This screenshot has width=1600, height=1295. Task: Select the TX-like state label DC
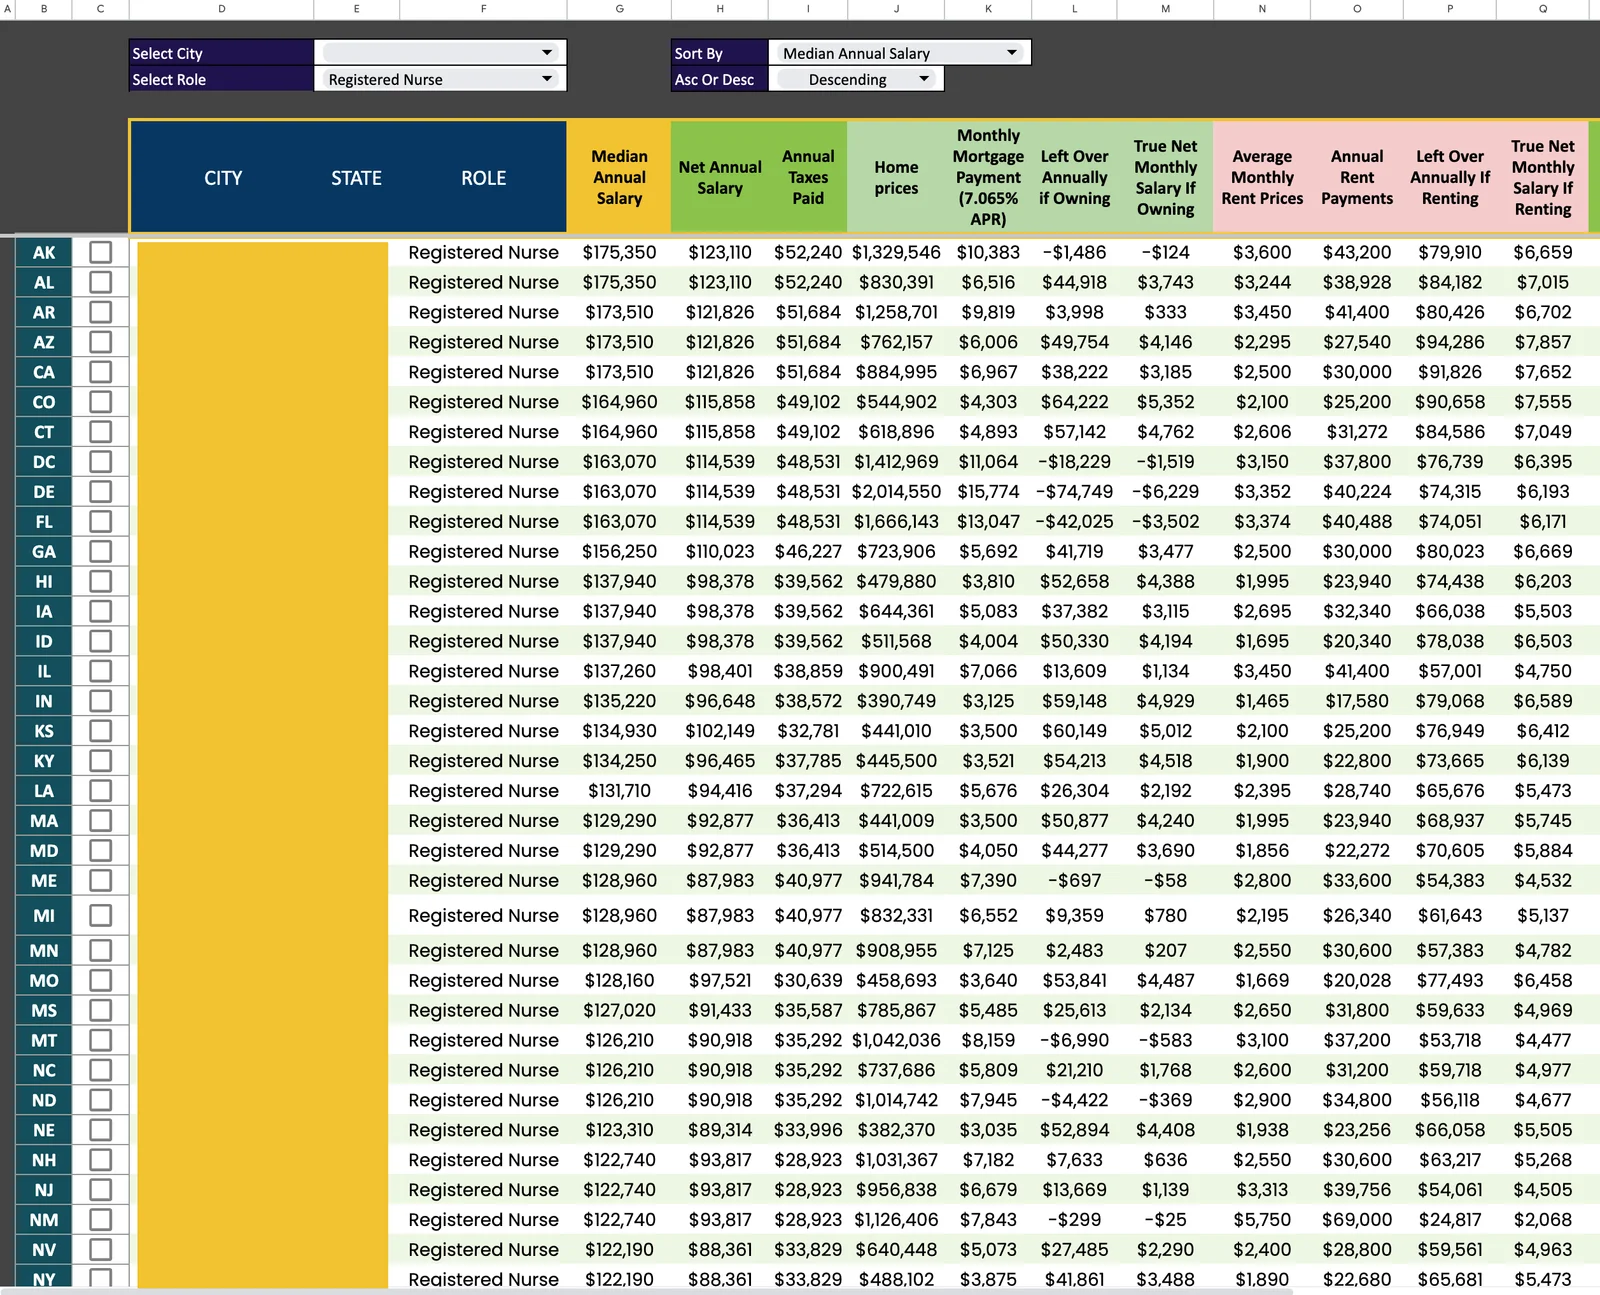point(44,462)
